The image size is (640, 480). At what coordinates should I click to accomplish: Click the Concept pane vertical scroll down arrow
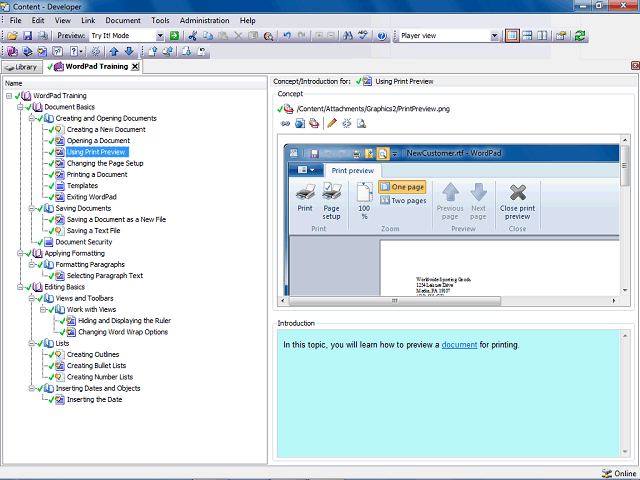(x=624, y=290)
